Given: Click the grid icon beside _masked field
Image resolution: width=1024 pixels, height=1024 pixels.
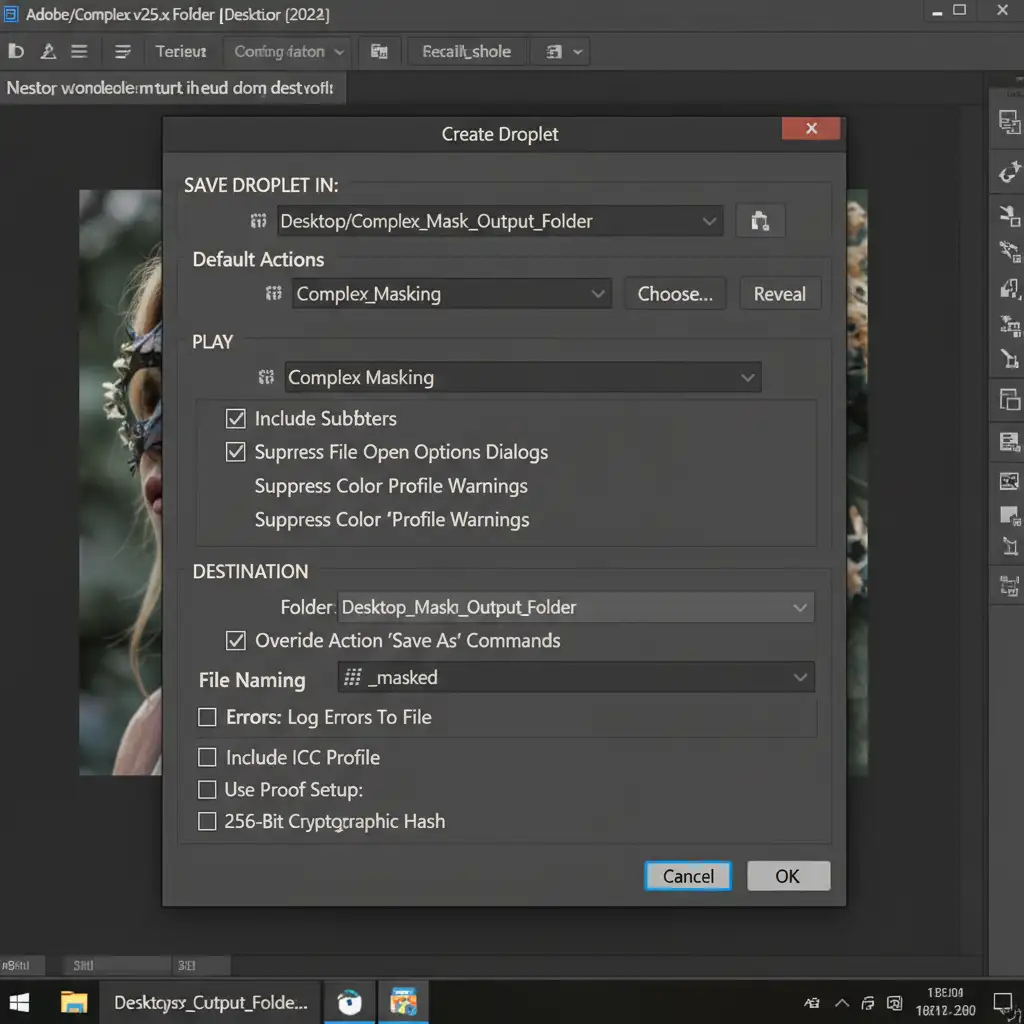Looking at the screenshot, I should coord(352,677).
